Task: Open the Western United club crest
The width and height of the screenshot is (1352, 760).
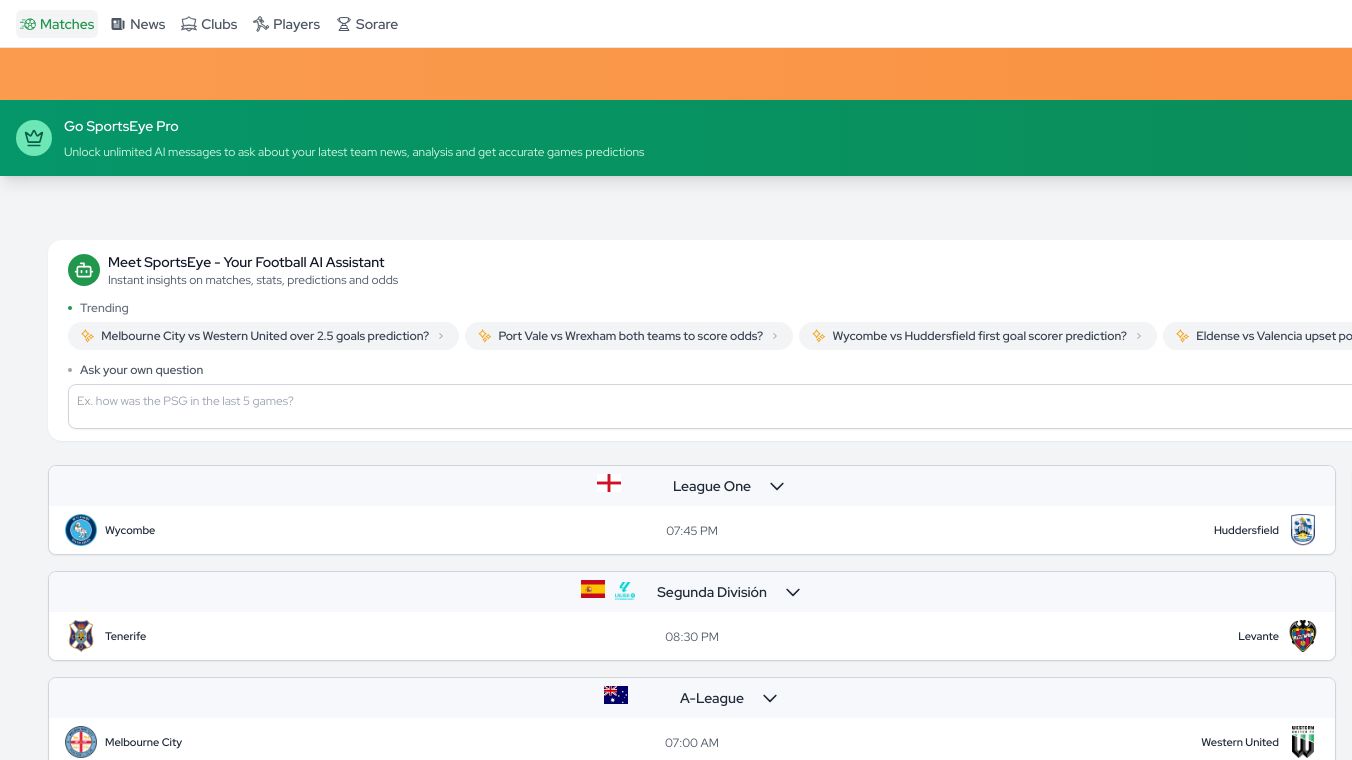Action: (x=1303, y=742)
